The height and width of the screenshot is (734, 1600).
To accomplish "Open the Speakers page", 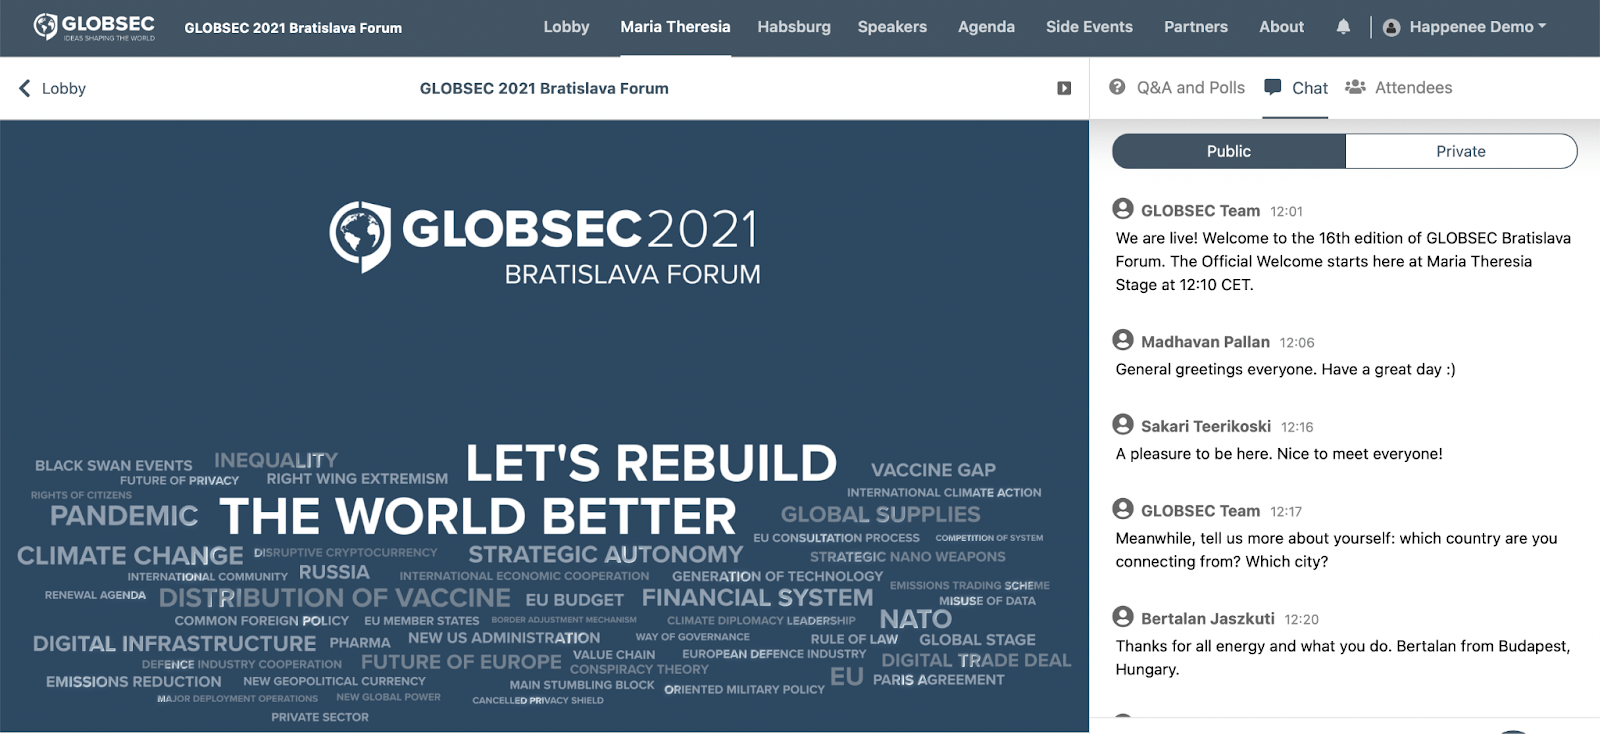I will 892,27.
